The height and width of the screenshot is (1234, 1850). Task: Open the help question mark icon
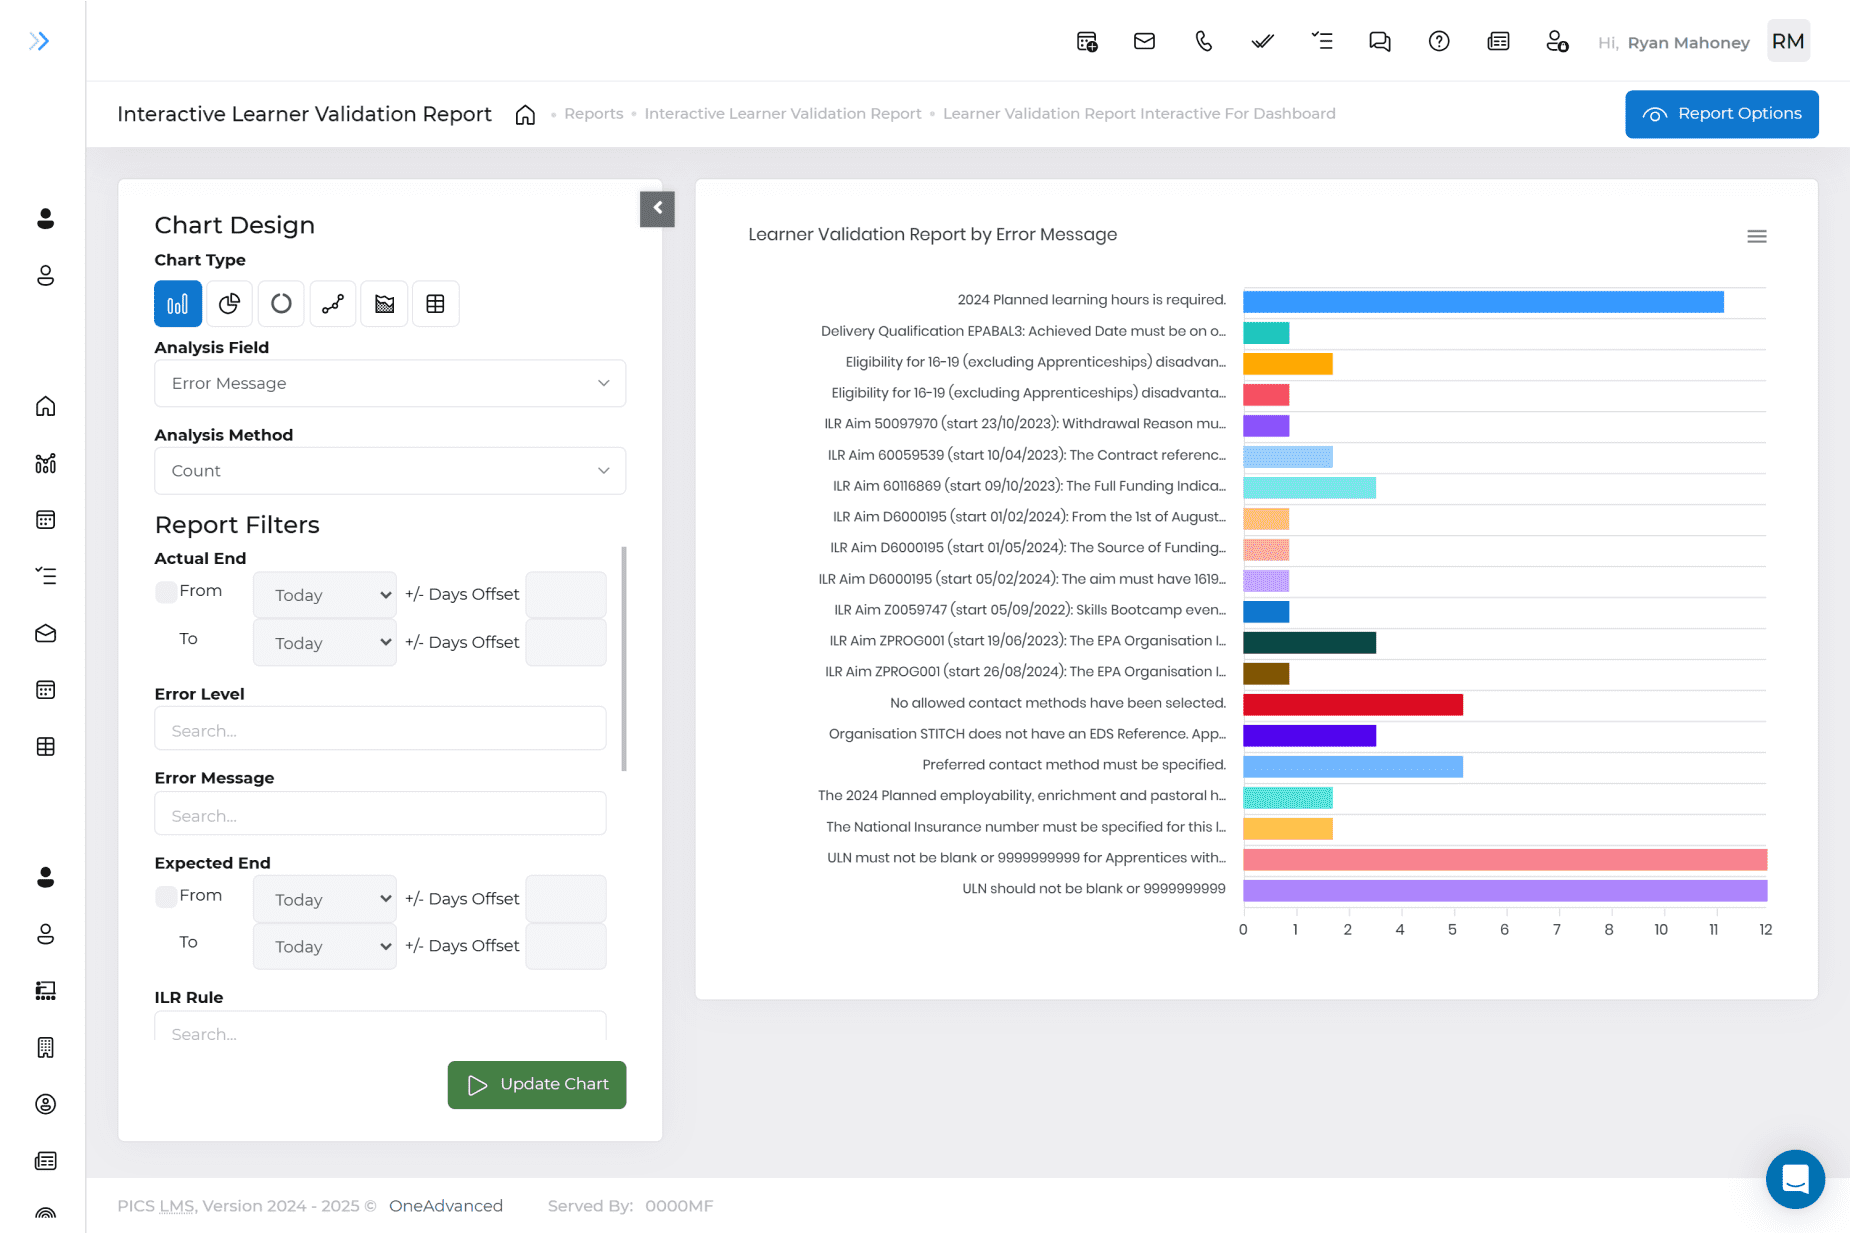pos(1438,41)
